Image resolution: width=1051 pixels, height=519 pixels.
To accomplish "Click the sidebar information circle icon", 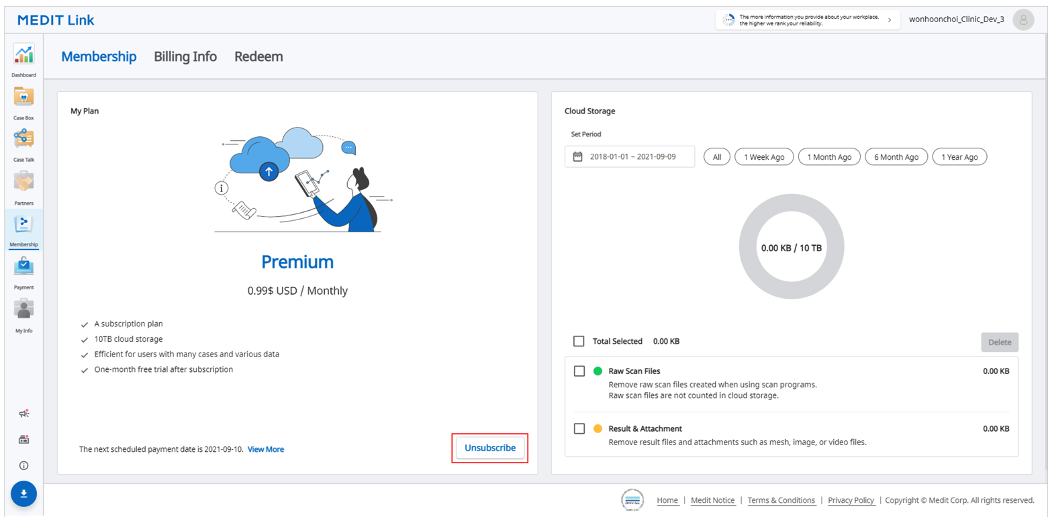I will 23,465.
